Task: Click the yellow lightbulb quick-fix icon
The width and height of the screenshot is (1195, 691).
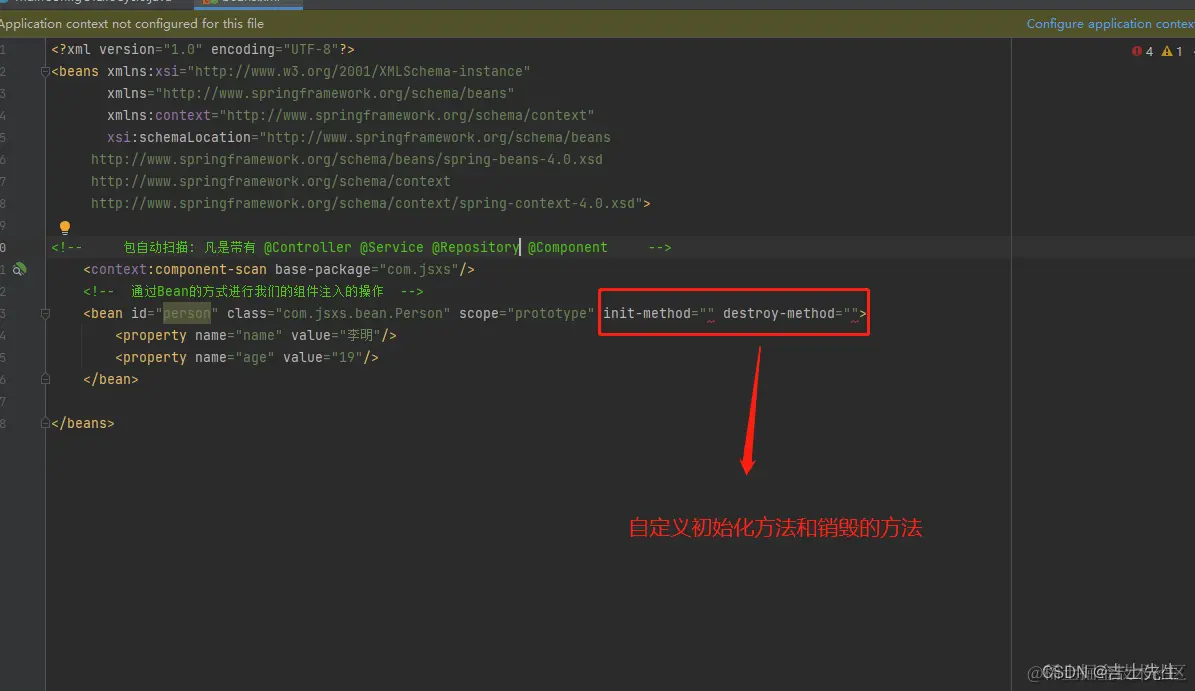Action: pos(65,227)
